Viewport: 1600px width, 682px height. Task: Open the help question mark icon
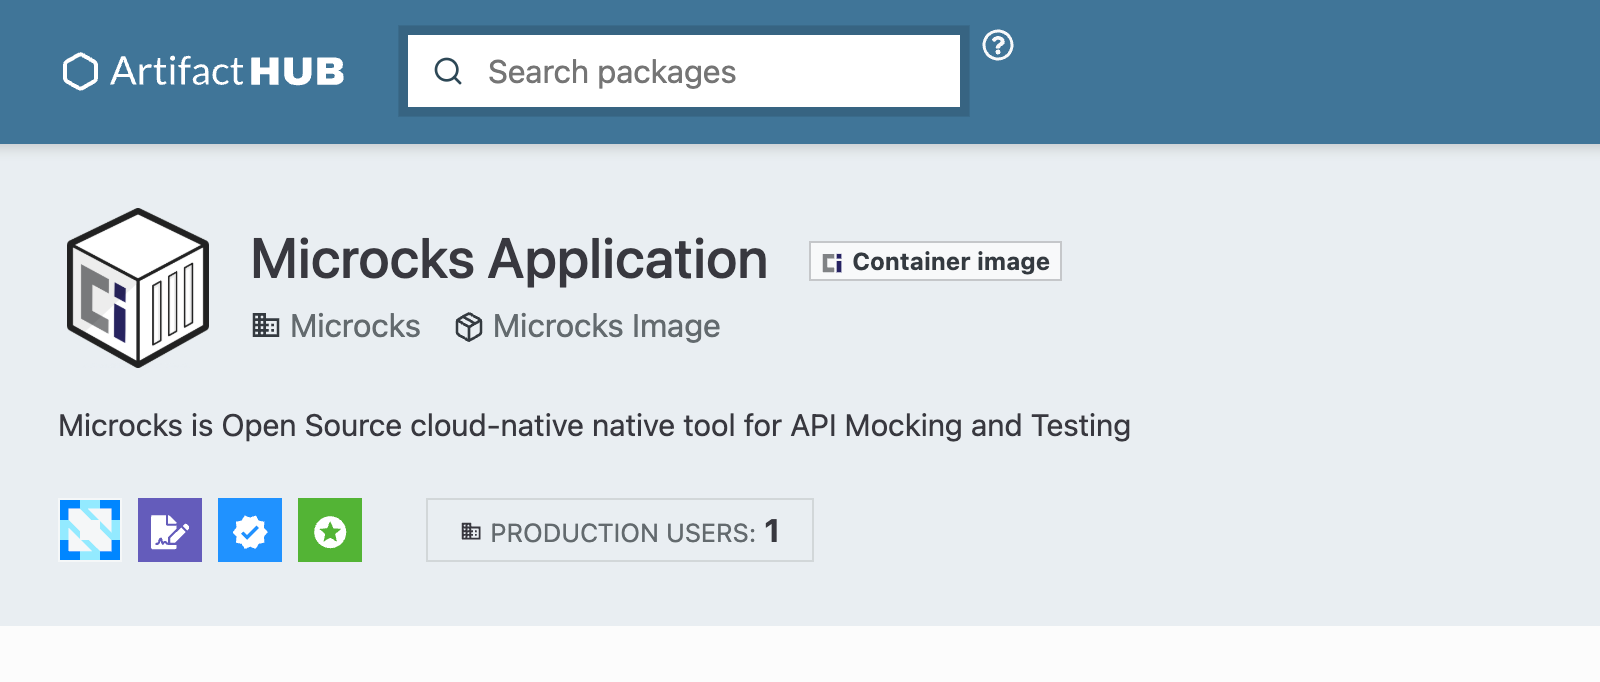pyautogui.click(x=998, y=45)
